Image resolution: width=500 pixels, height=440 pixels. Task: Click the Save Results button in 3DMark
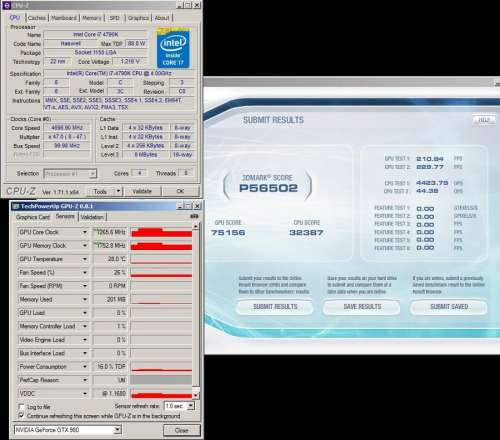click(362, 307)
